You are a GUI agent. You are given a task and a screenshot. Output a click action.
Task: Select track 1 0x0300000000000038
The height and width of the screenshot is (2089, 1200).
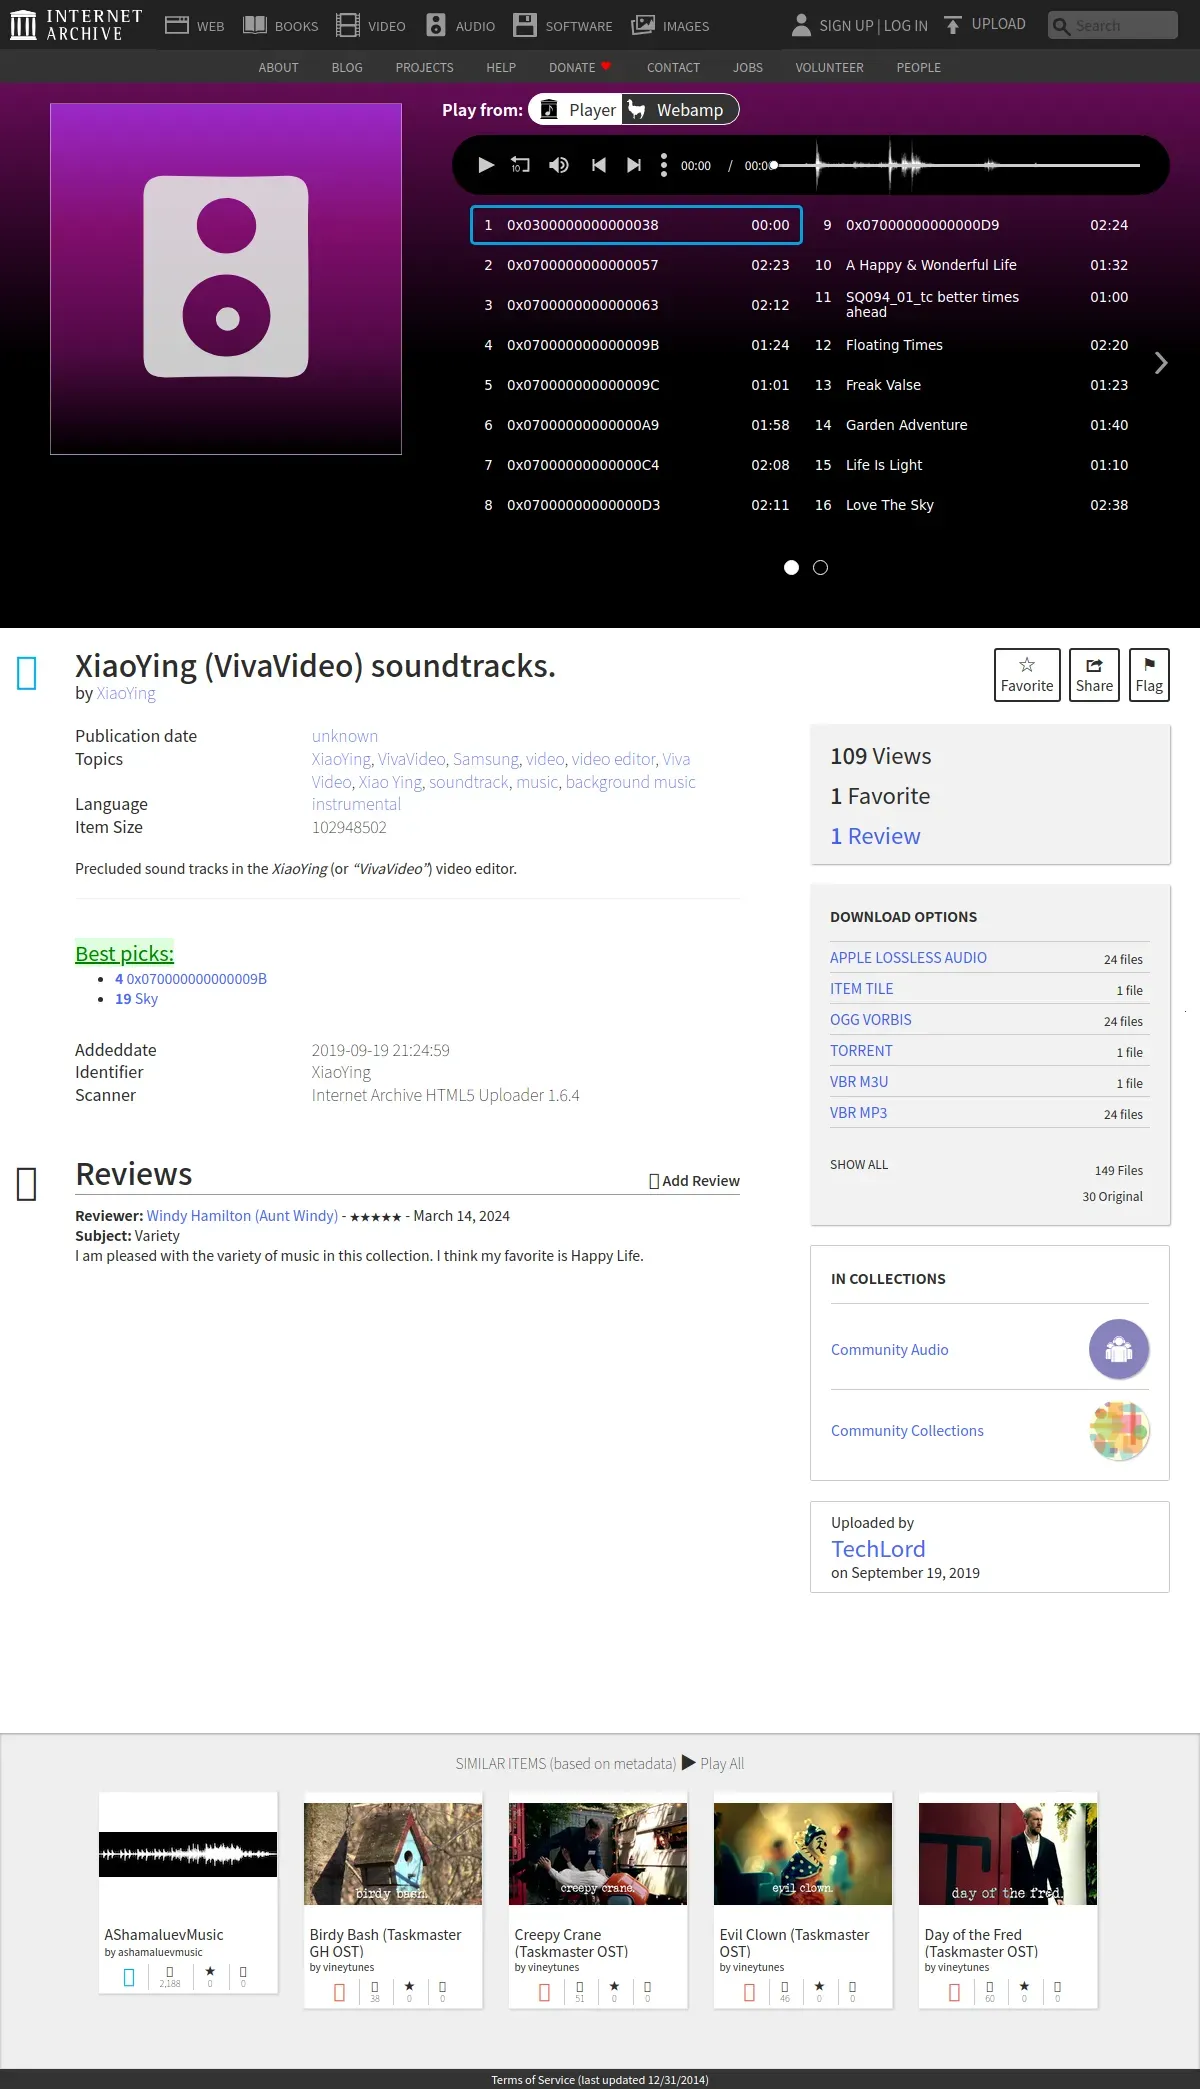pos(636,225)
